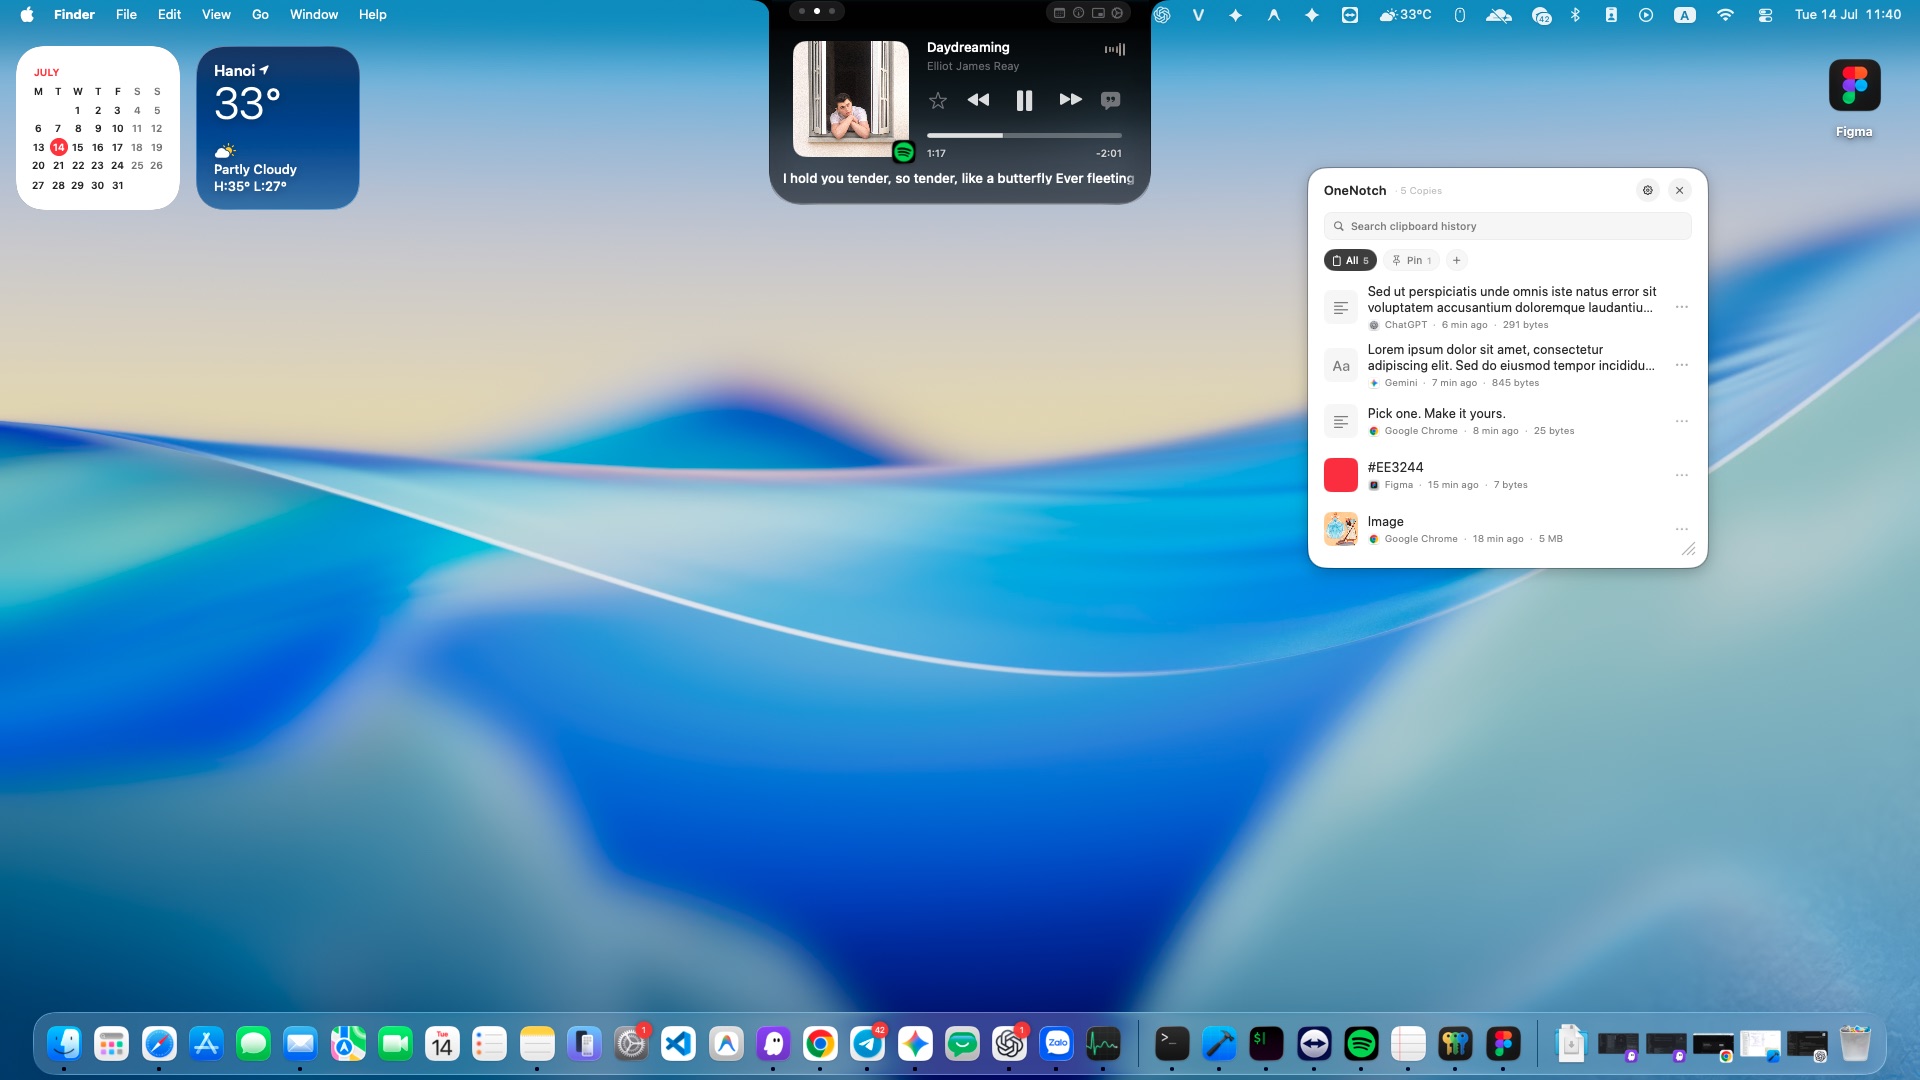Open the calendar view icon in the notch
This screenshot has height=1080, width=1920.
[x=1059, y=13]
